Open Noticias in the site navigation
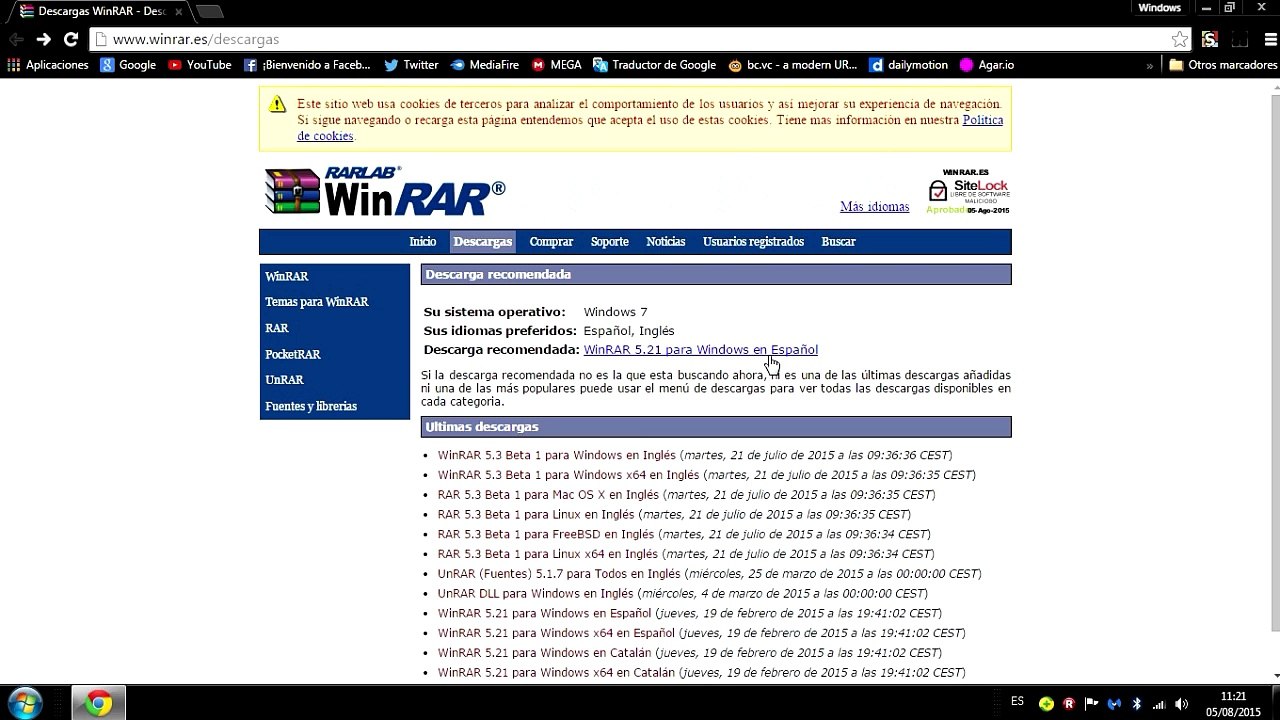 coord(665,242)
